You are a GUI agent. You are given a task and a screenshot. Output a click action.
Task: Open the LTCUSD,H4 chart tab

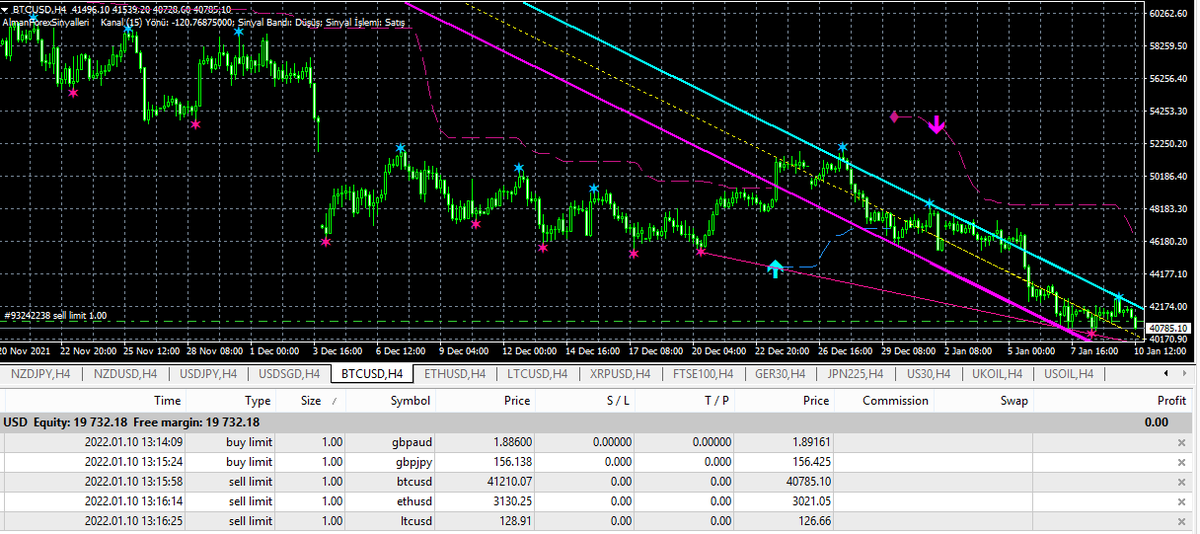[538, 374]
